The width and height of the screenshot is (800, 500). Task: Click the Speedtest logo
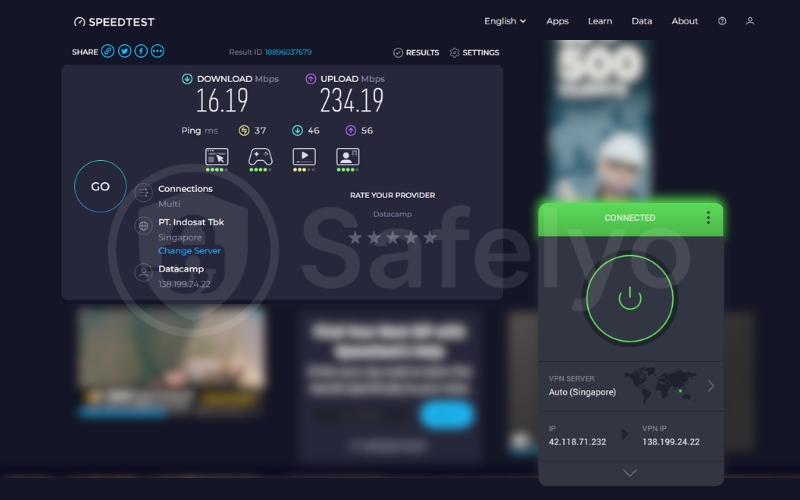click(114, 21)
